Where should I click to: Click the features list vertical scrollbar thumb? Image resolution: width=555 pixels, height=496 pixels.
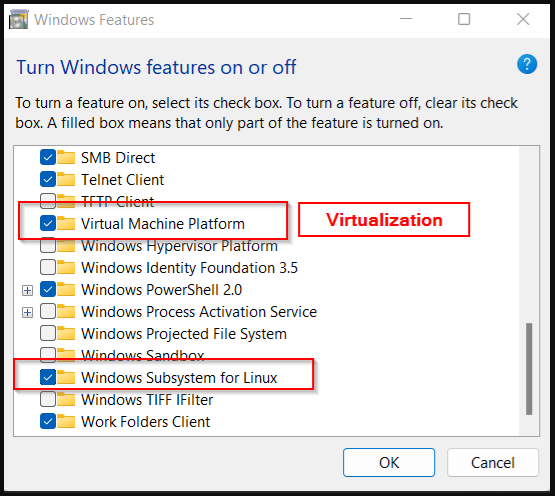(x=529, y=368)
